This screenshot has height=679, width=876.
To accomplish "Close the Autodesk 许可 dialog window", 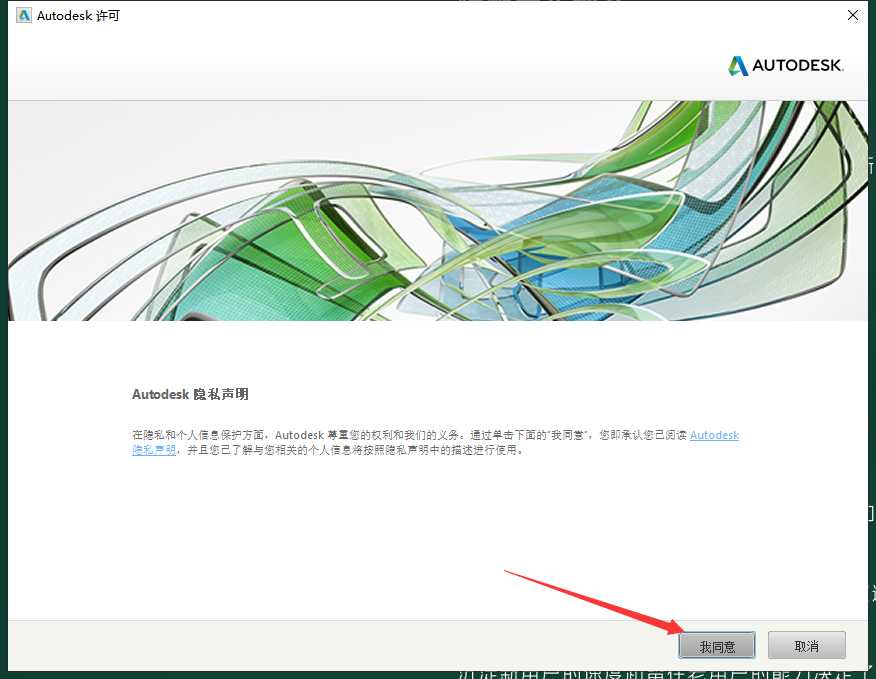I will tap(853, 15).
